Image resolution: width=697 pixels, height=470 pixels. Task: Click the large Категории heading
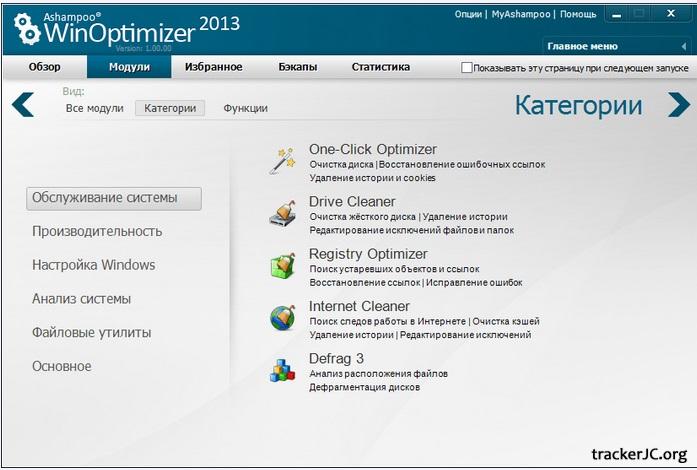point(579,106)
